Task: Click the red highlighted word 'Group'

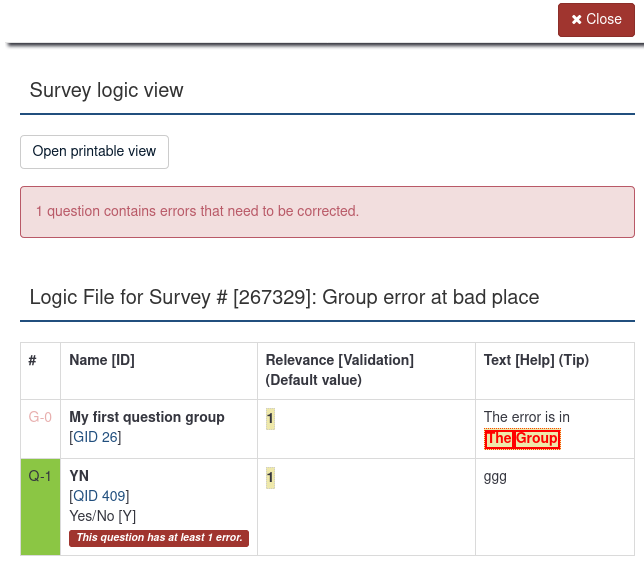Action: (537, 439)
